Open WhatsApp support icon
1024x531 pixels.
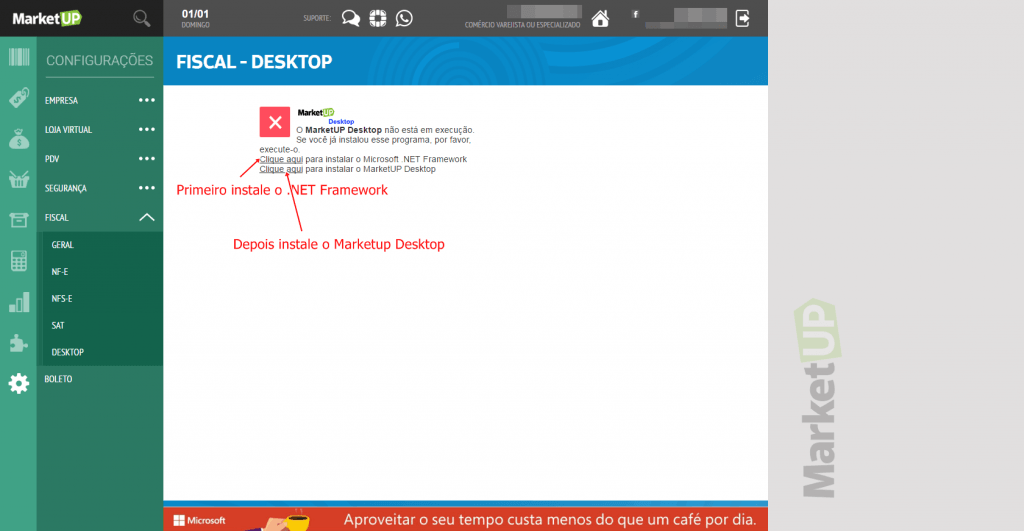coord(404,18)
